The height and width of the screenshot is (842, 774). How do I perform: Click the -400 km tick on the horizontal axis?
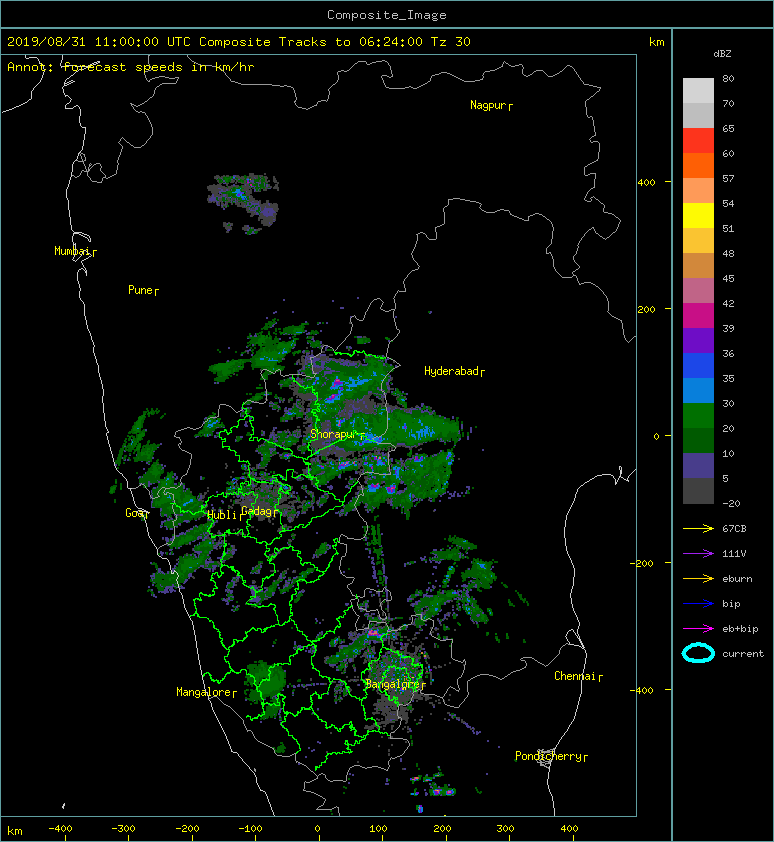pyautogui.click(x=60, y=829)
